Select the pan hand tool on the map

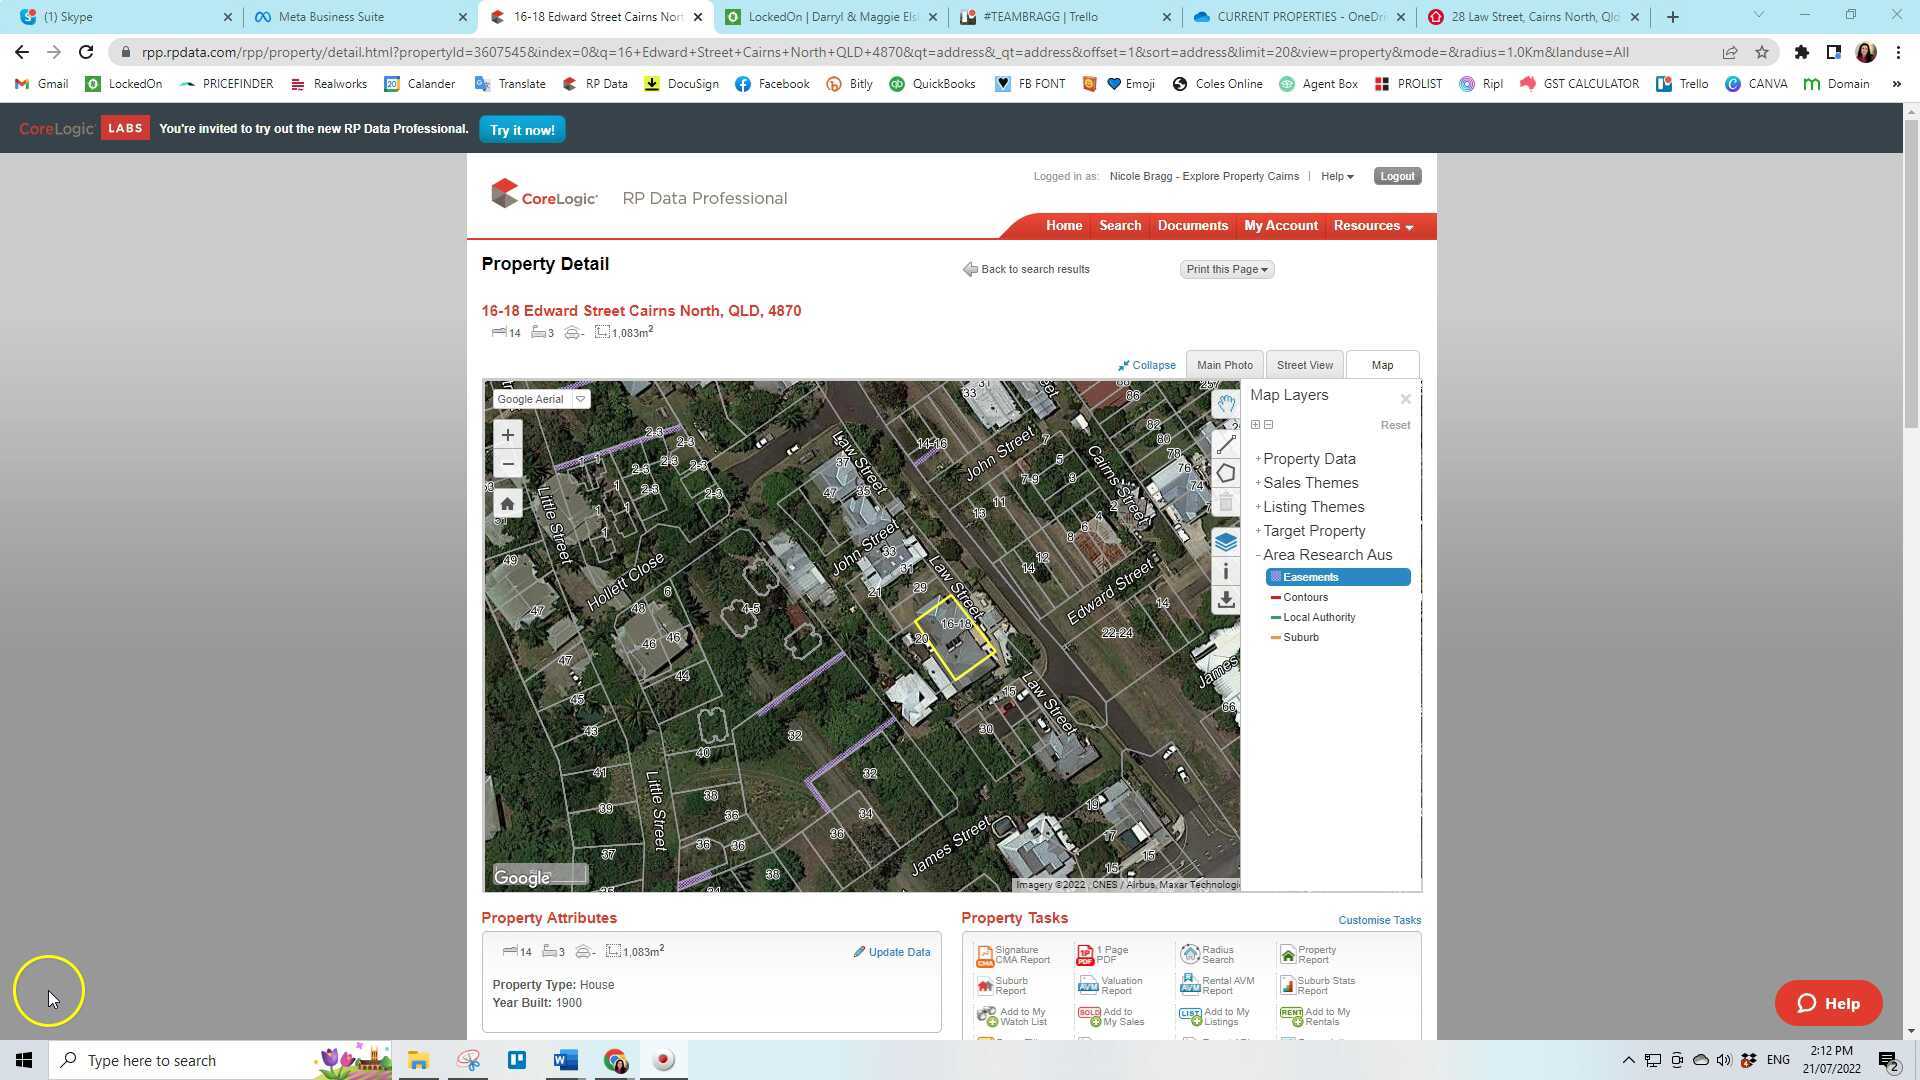1226,403
